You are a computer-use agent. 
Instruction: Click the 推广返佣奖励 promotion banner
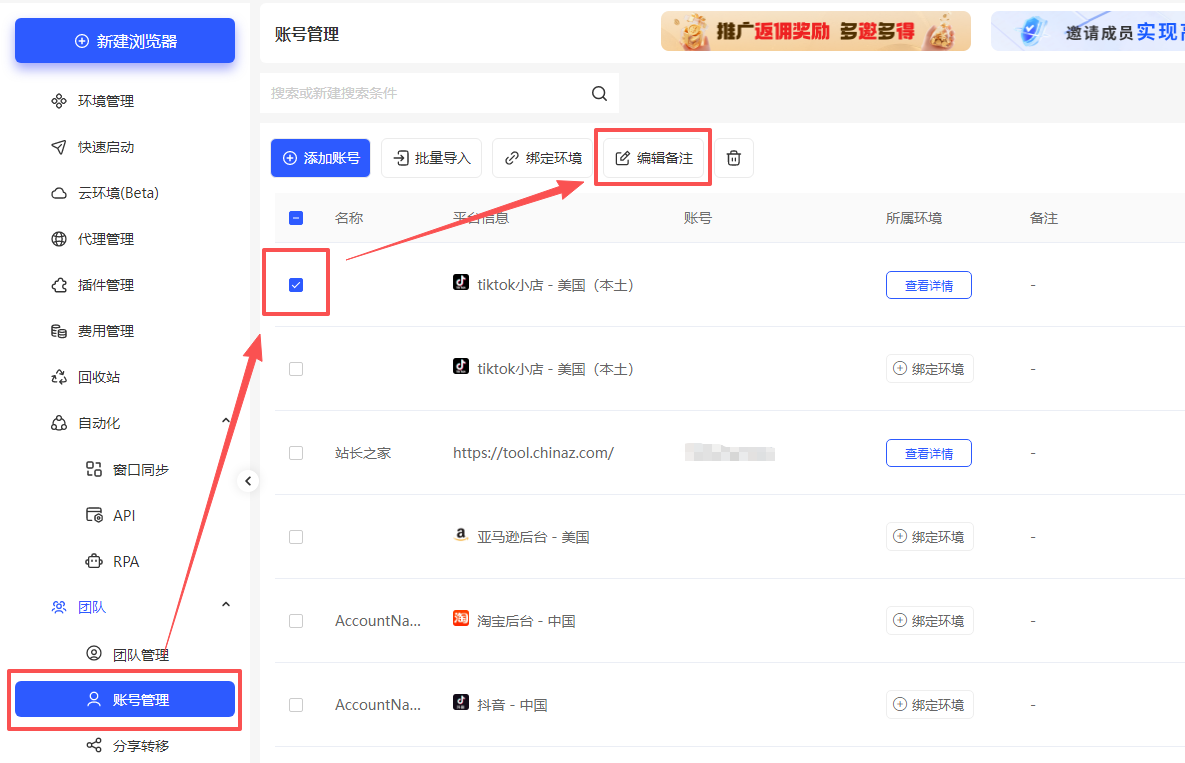coord(815,31)
